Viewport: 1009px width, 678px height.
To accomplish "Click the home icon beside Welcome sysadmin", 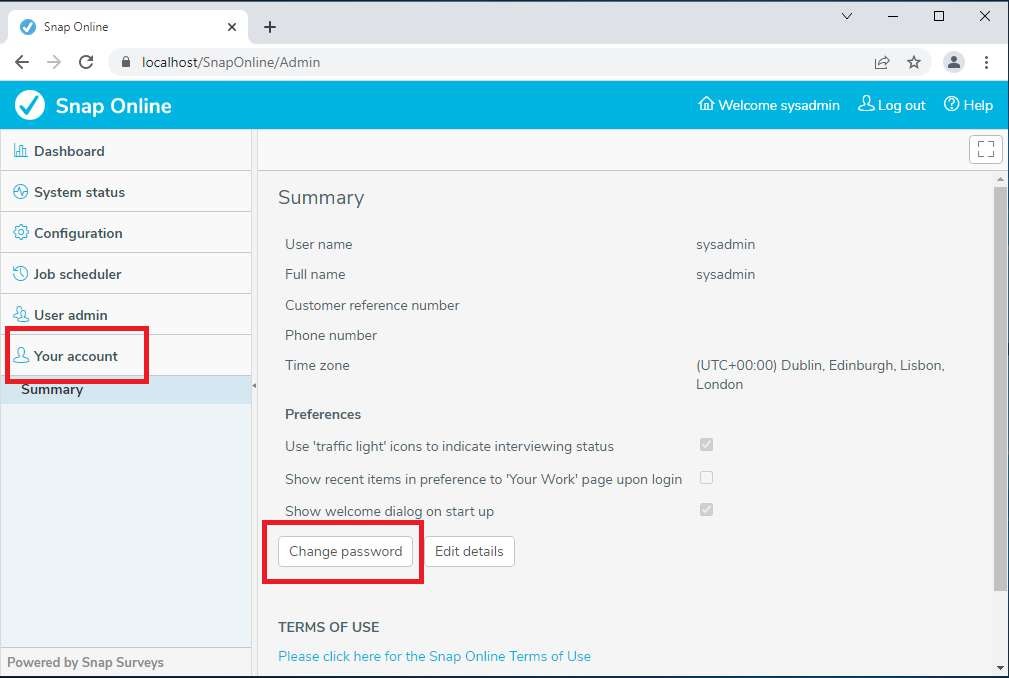I will [x=706, y=104].
